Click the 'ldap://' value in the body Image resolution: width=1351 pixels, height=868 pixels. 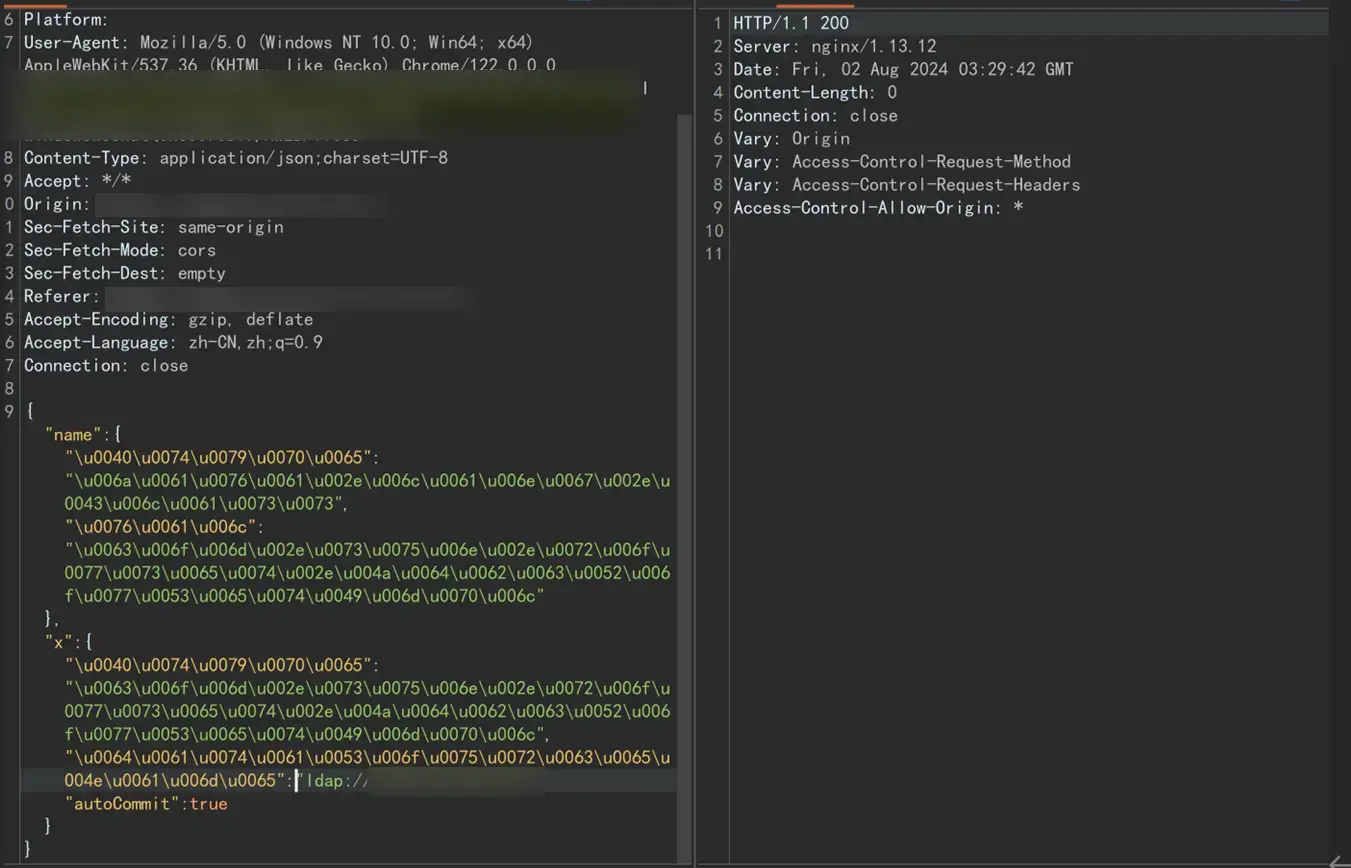(x=335, y=781)
